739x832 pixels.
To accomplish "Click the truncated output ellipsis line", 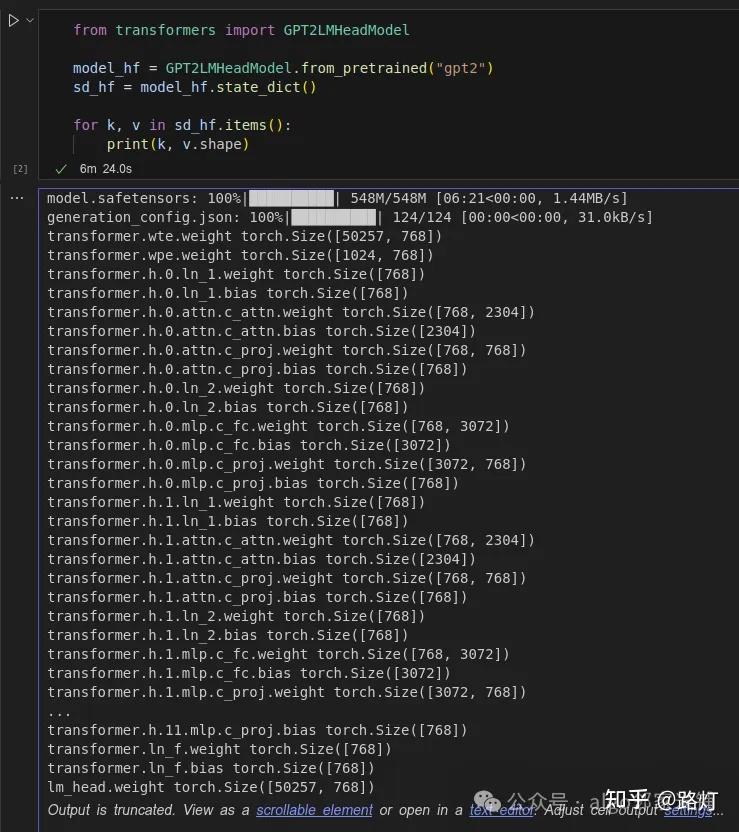I will [60, 712].
